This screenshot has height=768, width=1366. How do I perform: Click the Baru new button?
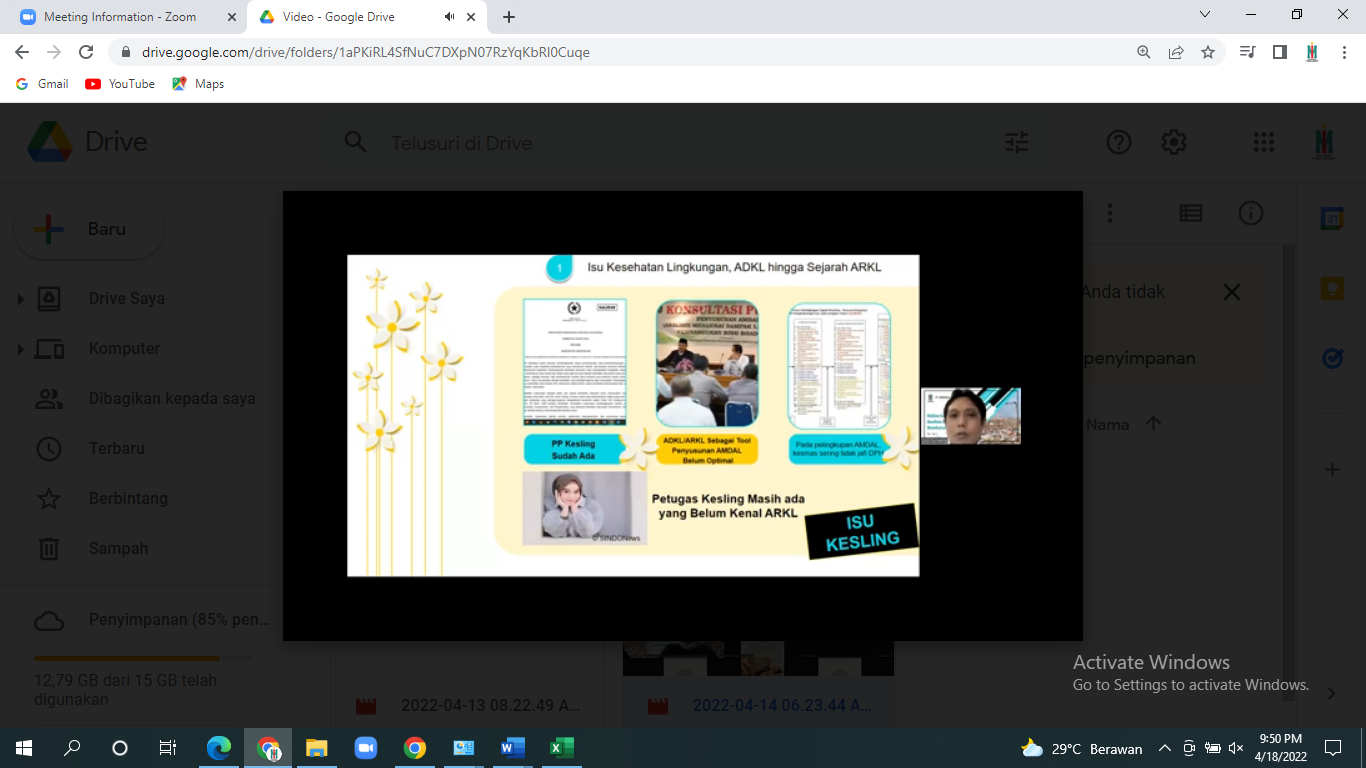coord(88,229)
